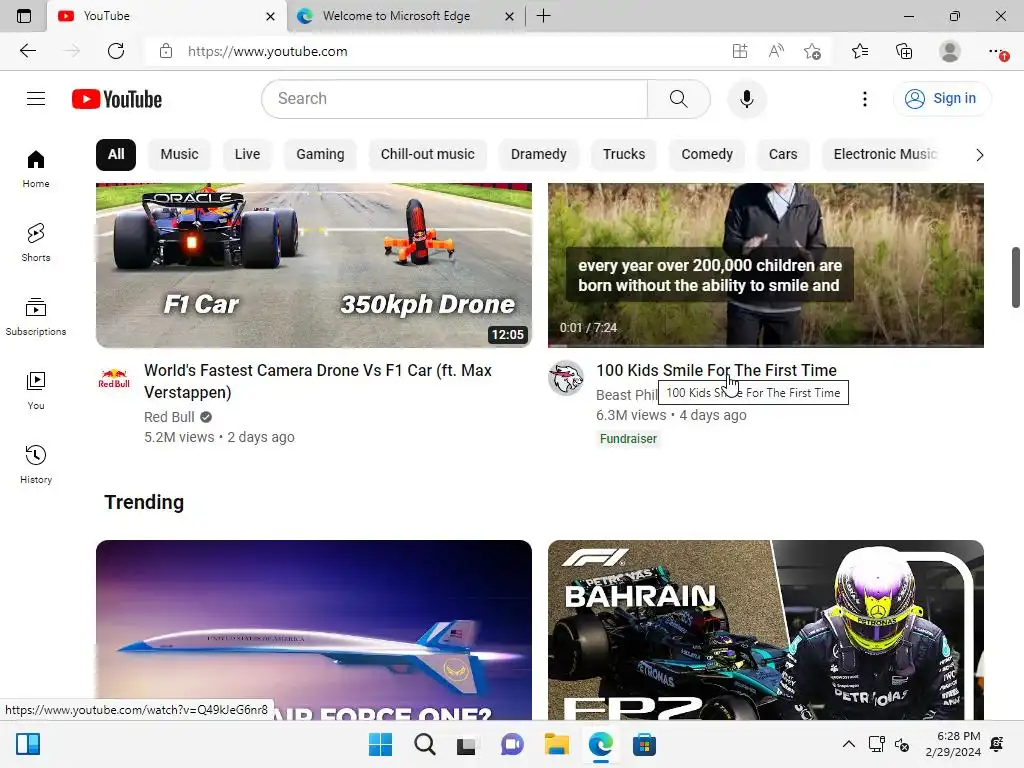Click the YouTube logo

(x=117, y=99)
